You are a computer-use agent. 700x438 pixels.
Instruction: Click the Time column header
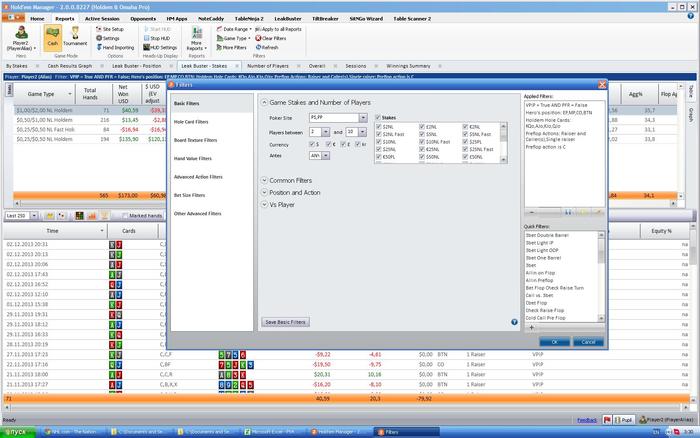52,231
